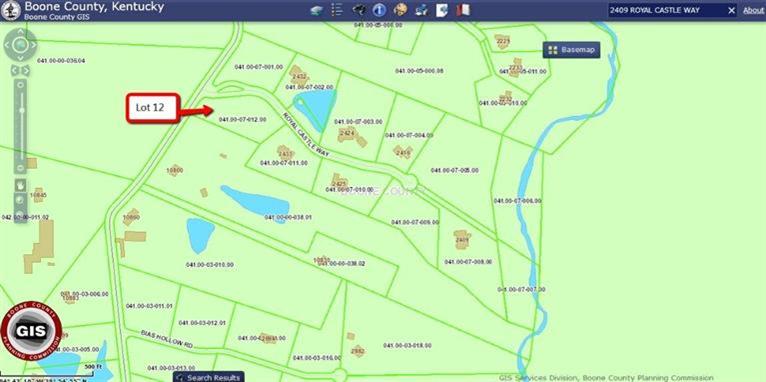
Task: Open the map layers stack icon
Action: [317, 10]
